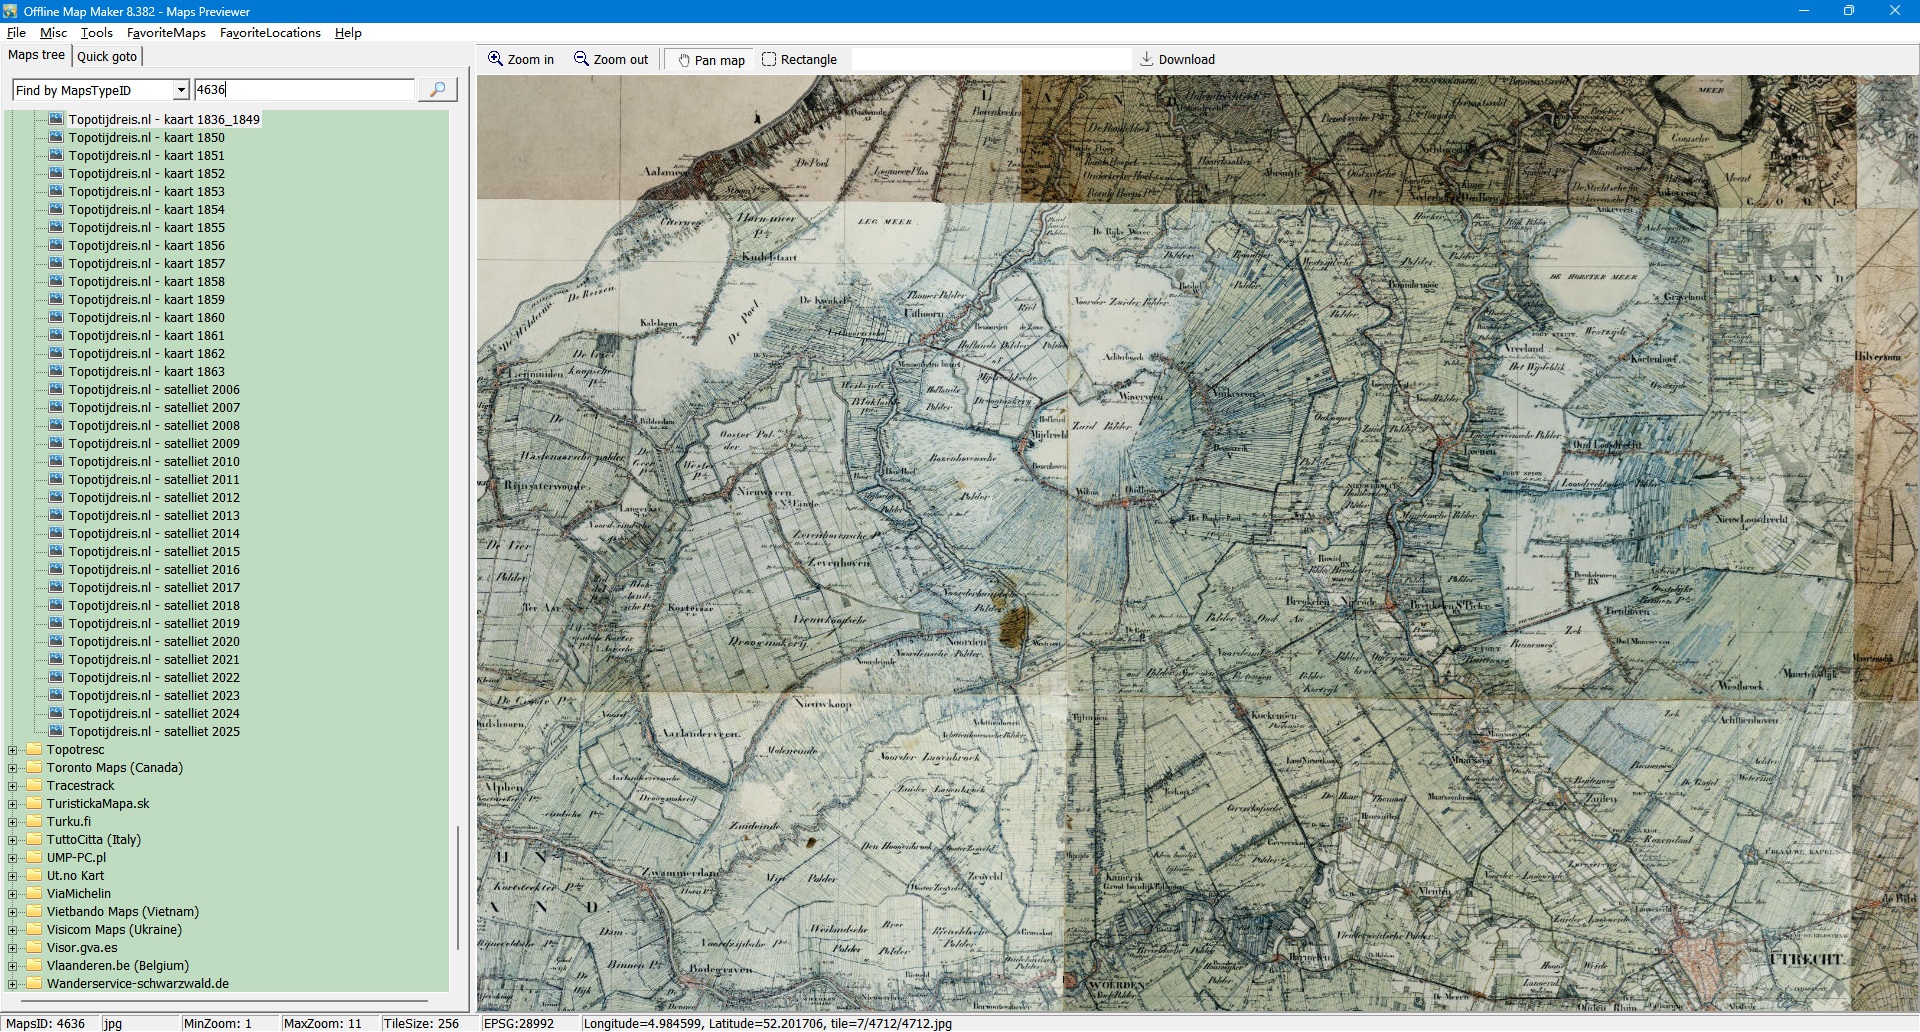The height and width of the screenshot is (1032, 1920).
Task: Click the Zoom out tool
Action: (x=610, y=60)
